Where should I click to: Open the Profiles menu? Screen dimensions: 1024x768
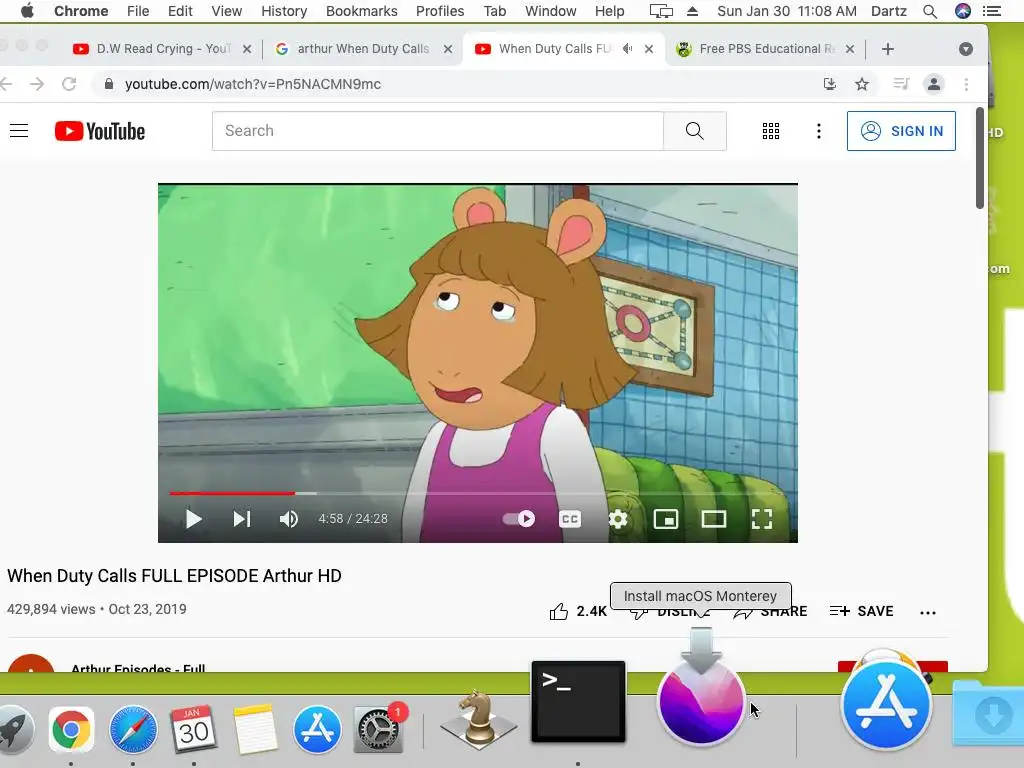440,11
